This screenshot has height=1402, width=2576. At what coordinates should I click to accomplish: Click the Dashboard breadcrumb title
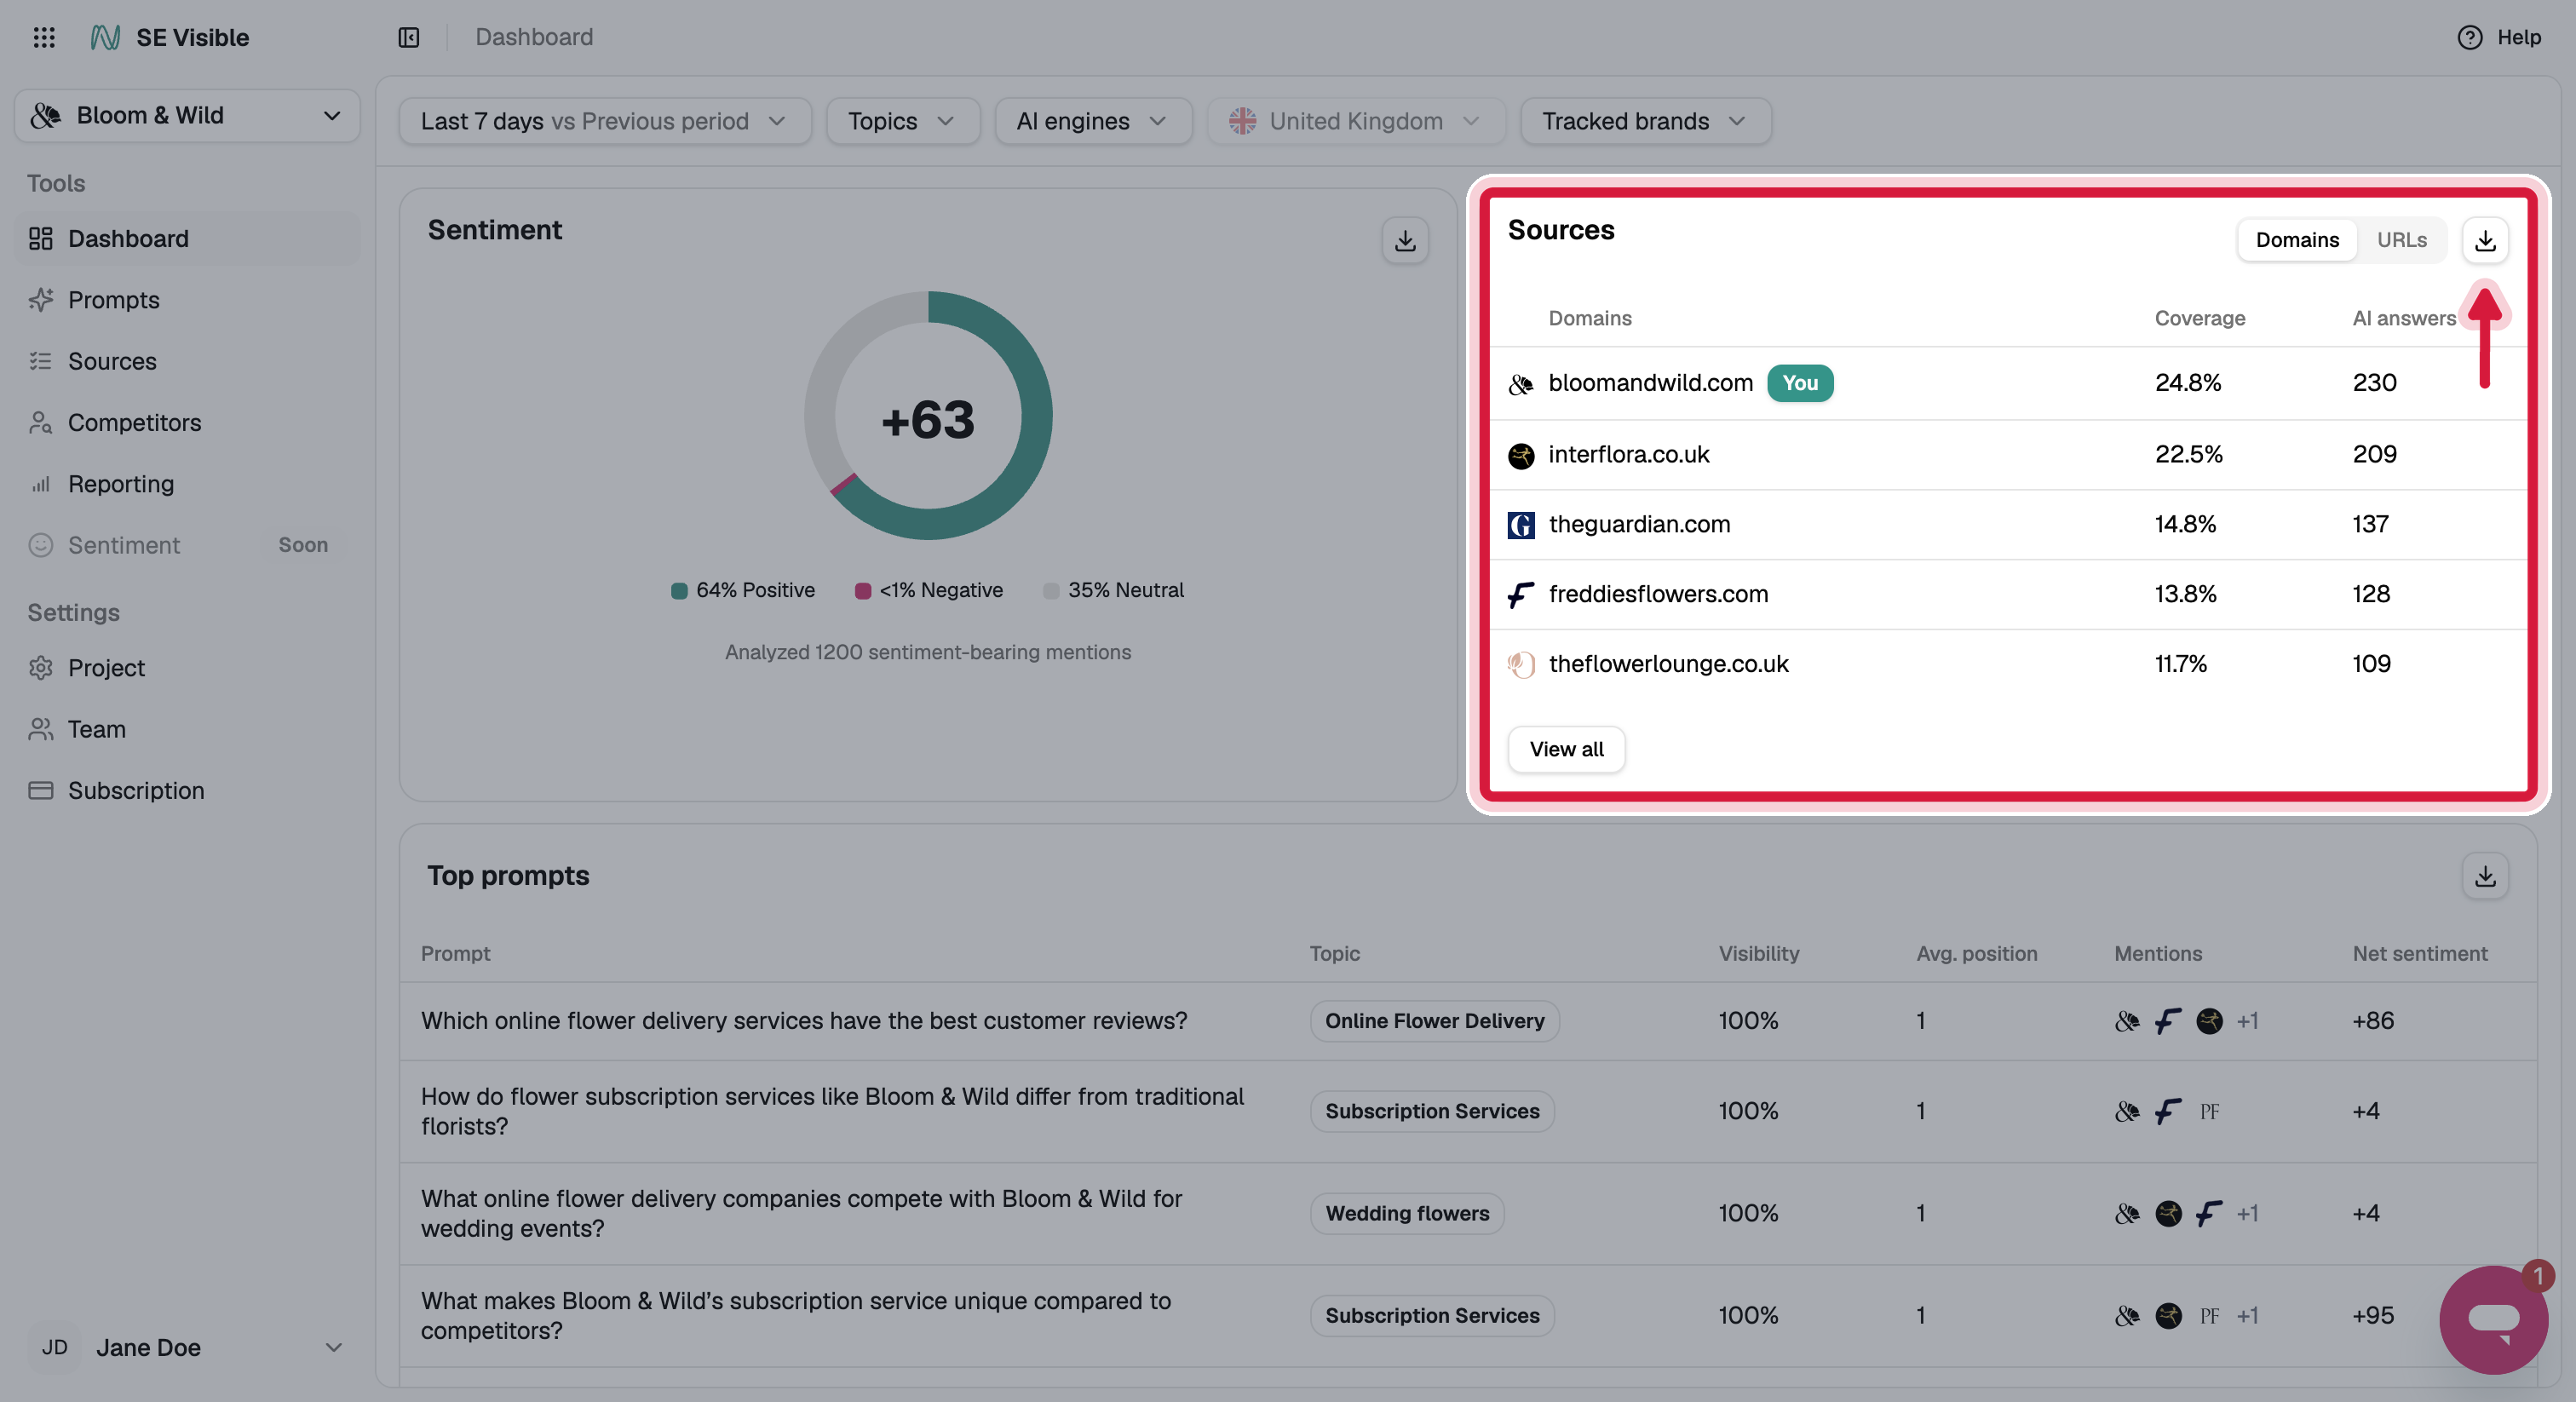(534, 37)
